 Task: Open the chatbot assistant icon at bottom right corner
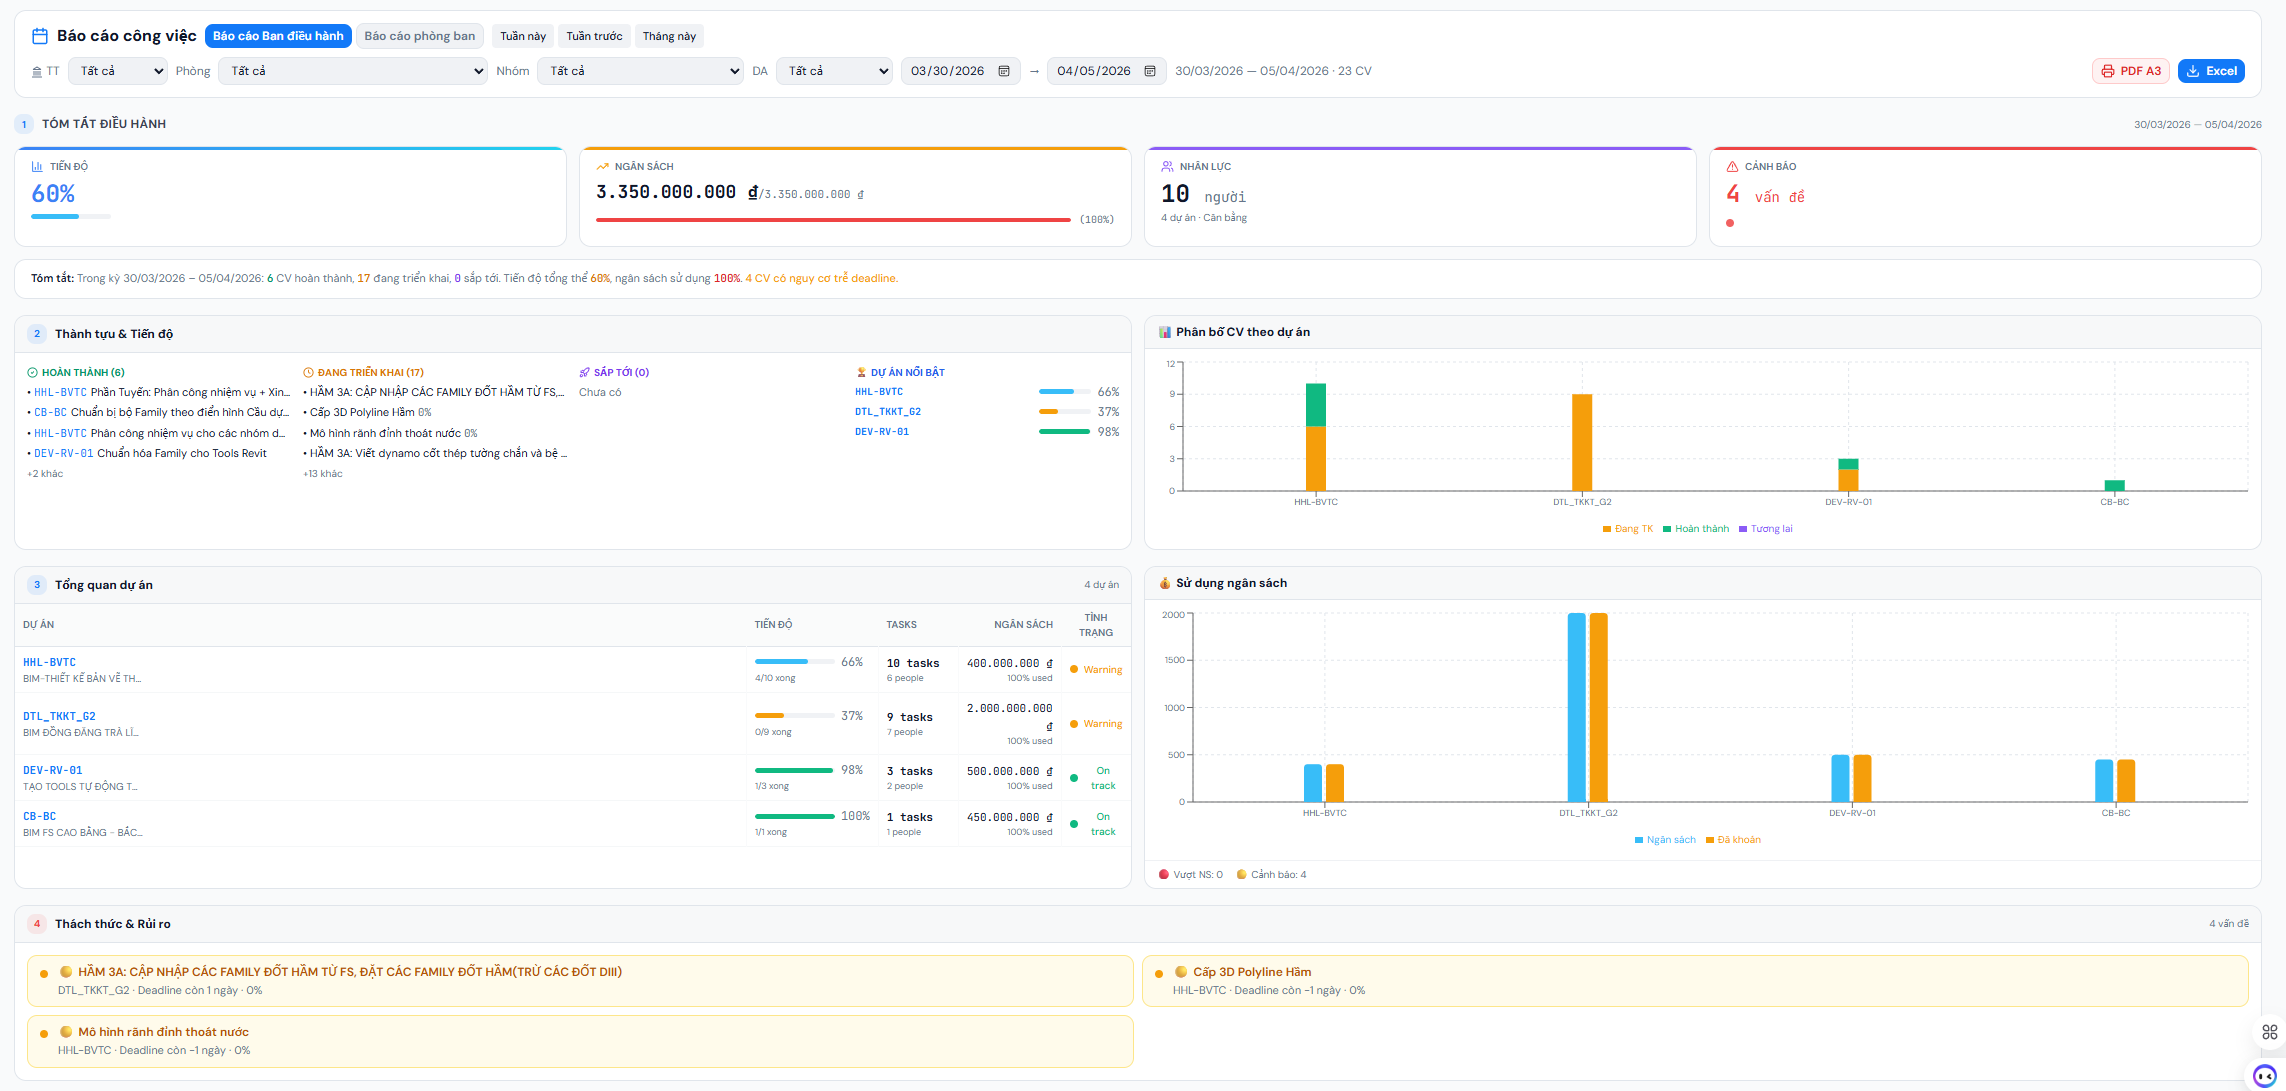[2265, 1076]
